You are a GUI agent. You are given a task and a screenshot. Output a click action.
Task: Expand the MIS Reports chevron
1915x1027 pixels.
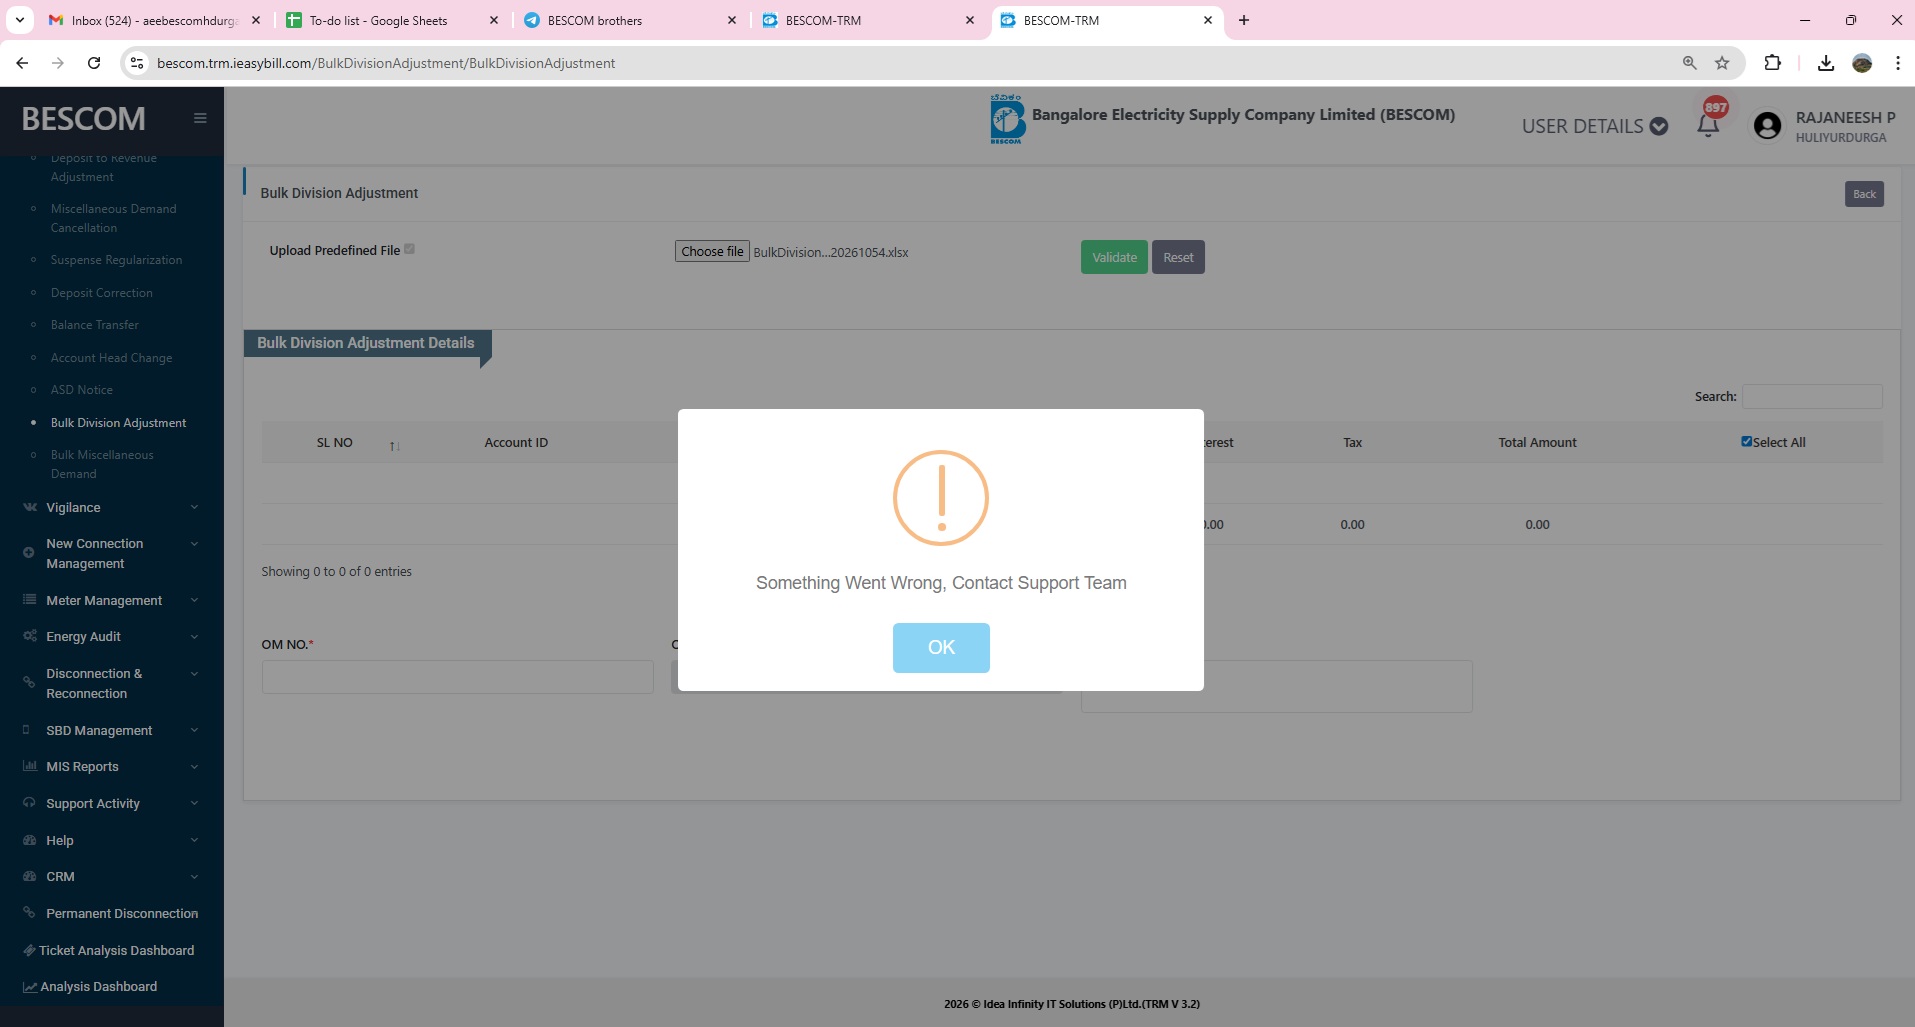coord(194,766)
